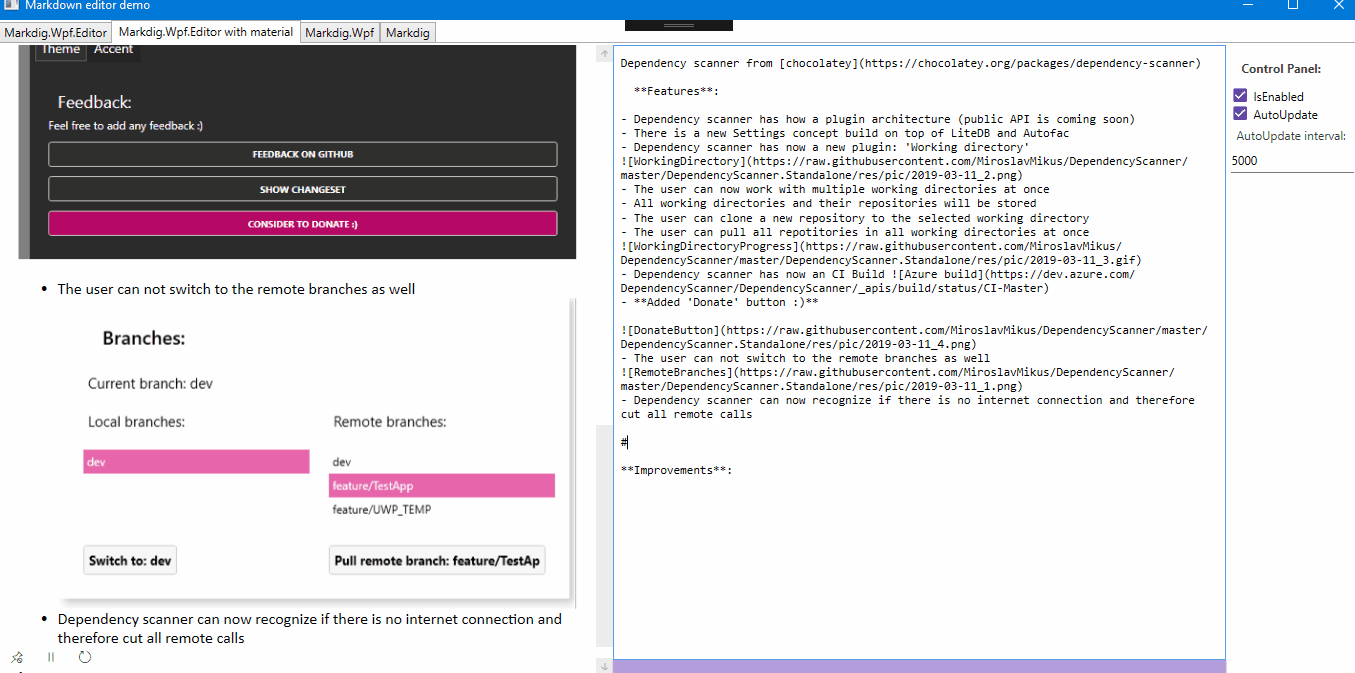The image size is (1355, 673).
Task: Click the circular refresh icon below the preview
Action: [x=85, y=657]
